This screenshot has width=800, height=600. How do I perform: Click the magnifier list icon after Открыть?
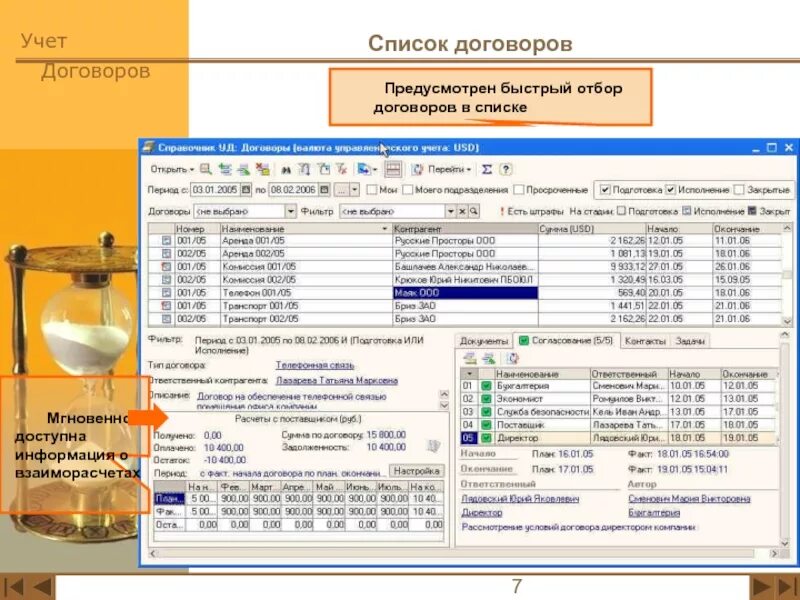tap(206, 169)
